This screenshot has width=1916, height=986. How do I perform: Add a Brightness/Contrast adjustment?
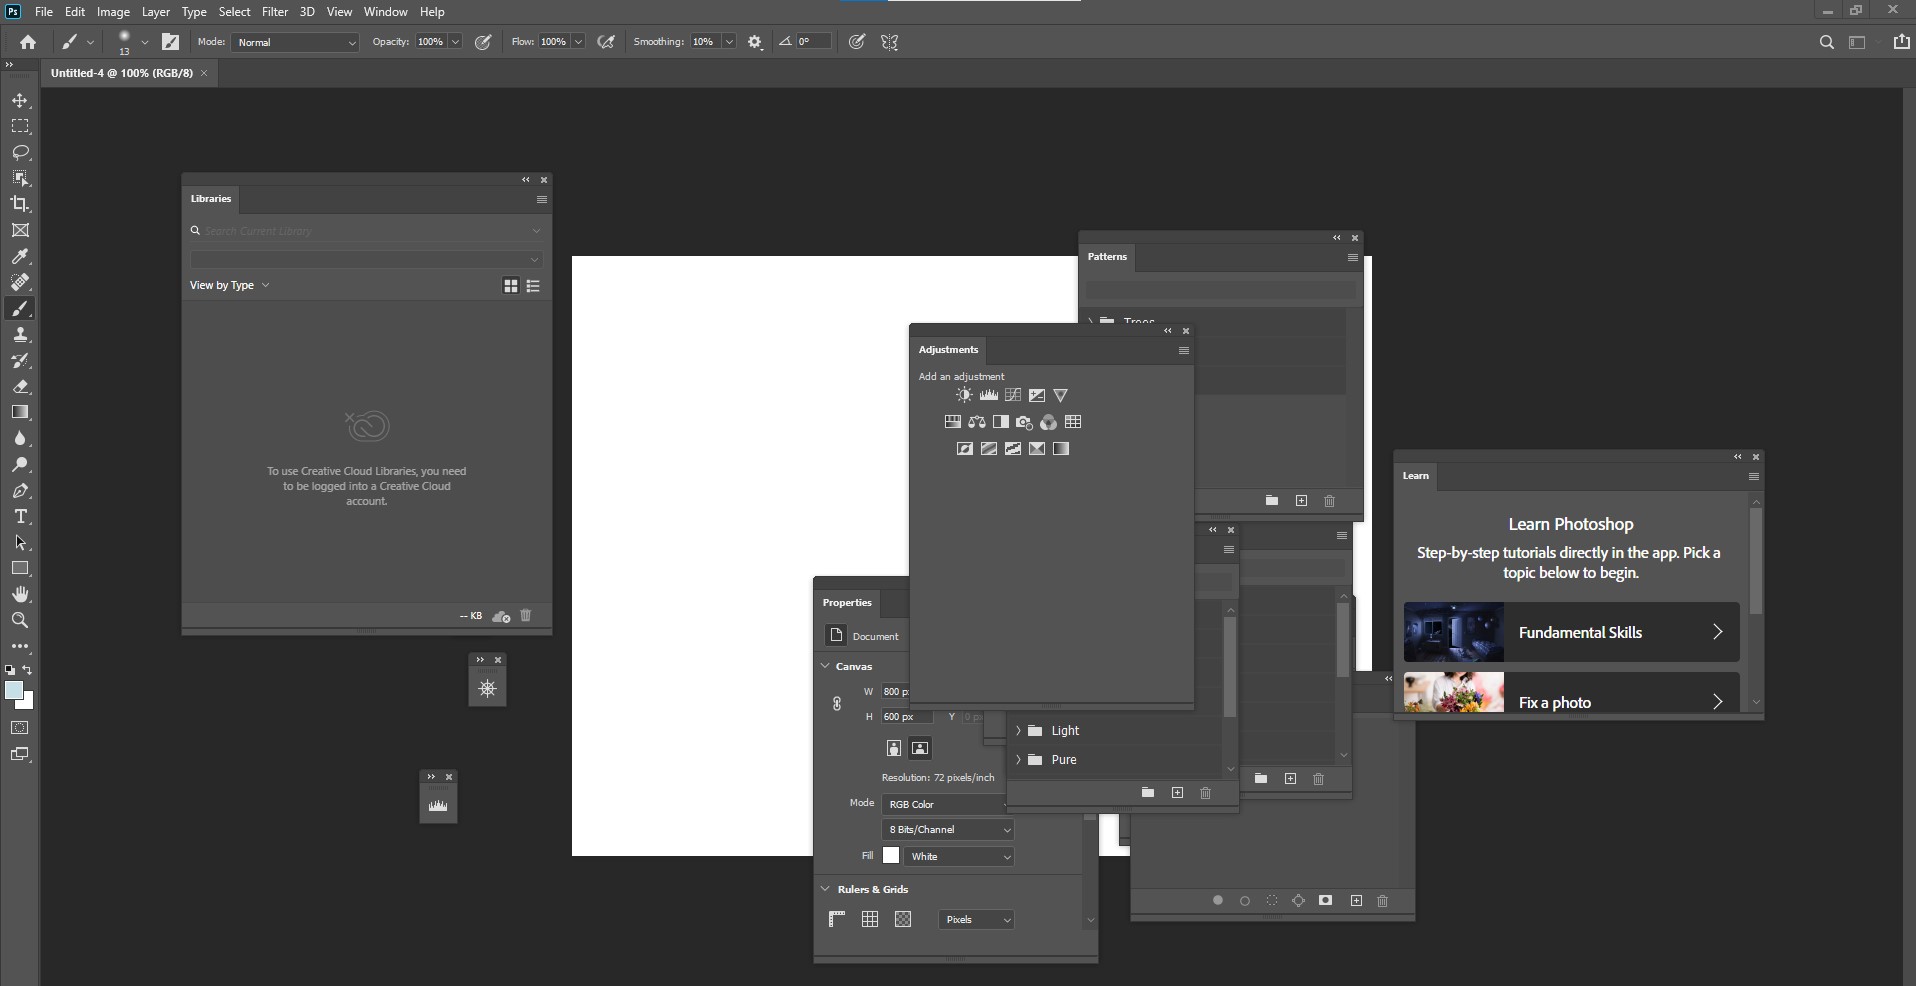964,395
